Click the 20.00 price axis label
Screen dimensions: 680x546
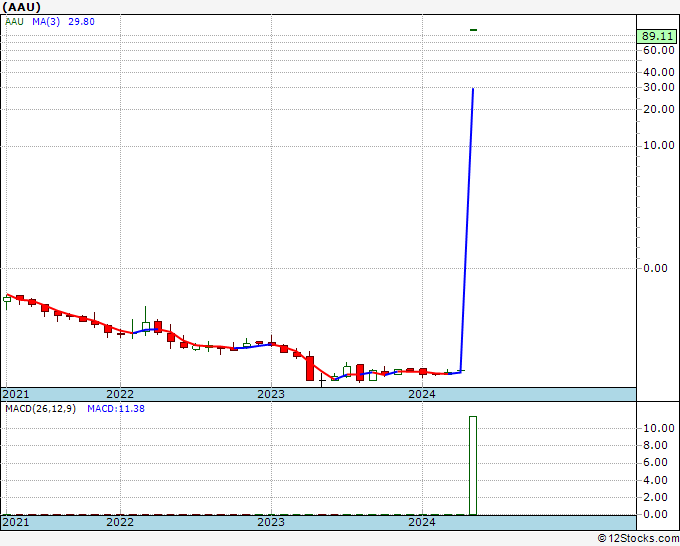tap(659, 109)
